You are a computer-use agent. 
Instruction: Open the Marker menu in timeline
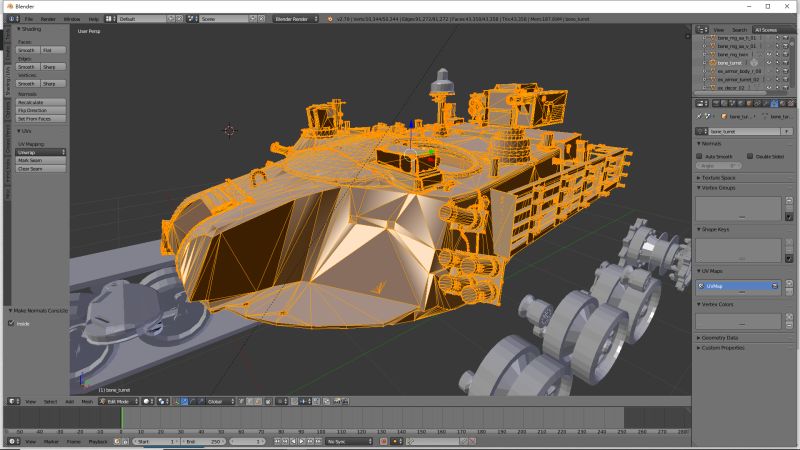coord(51,441)
